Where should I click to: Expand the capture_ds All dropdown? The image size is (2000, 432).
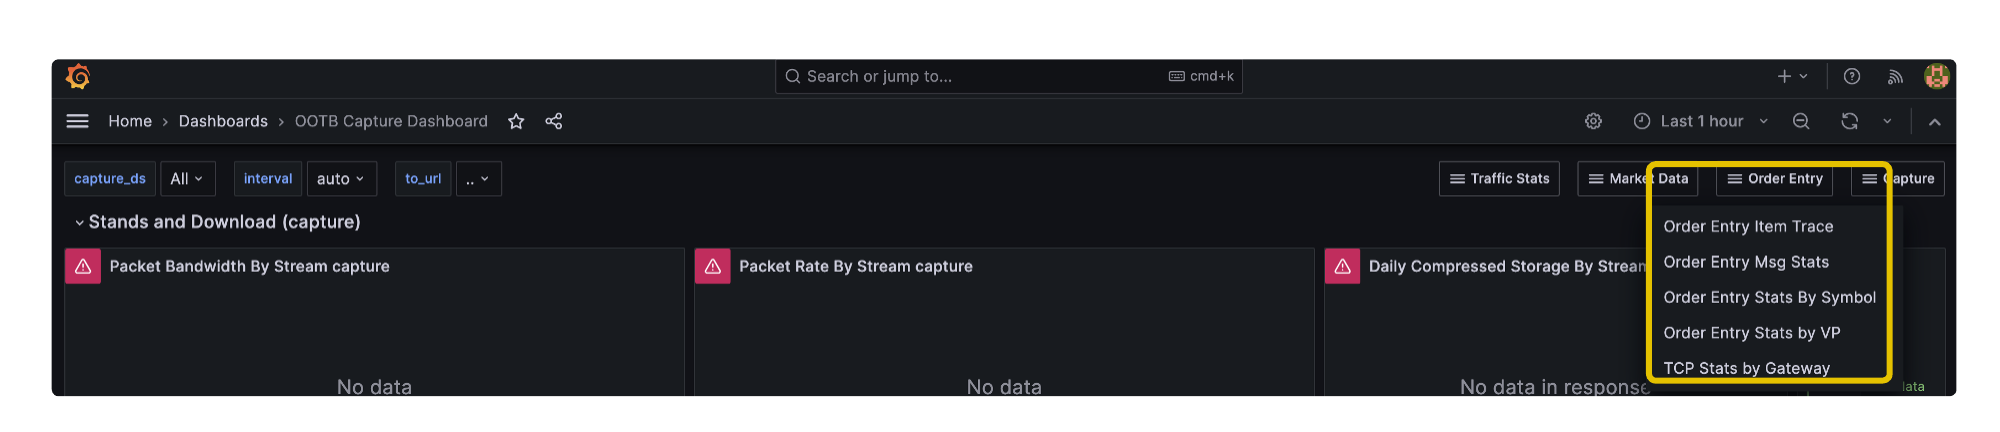187,179
